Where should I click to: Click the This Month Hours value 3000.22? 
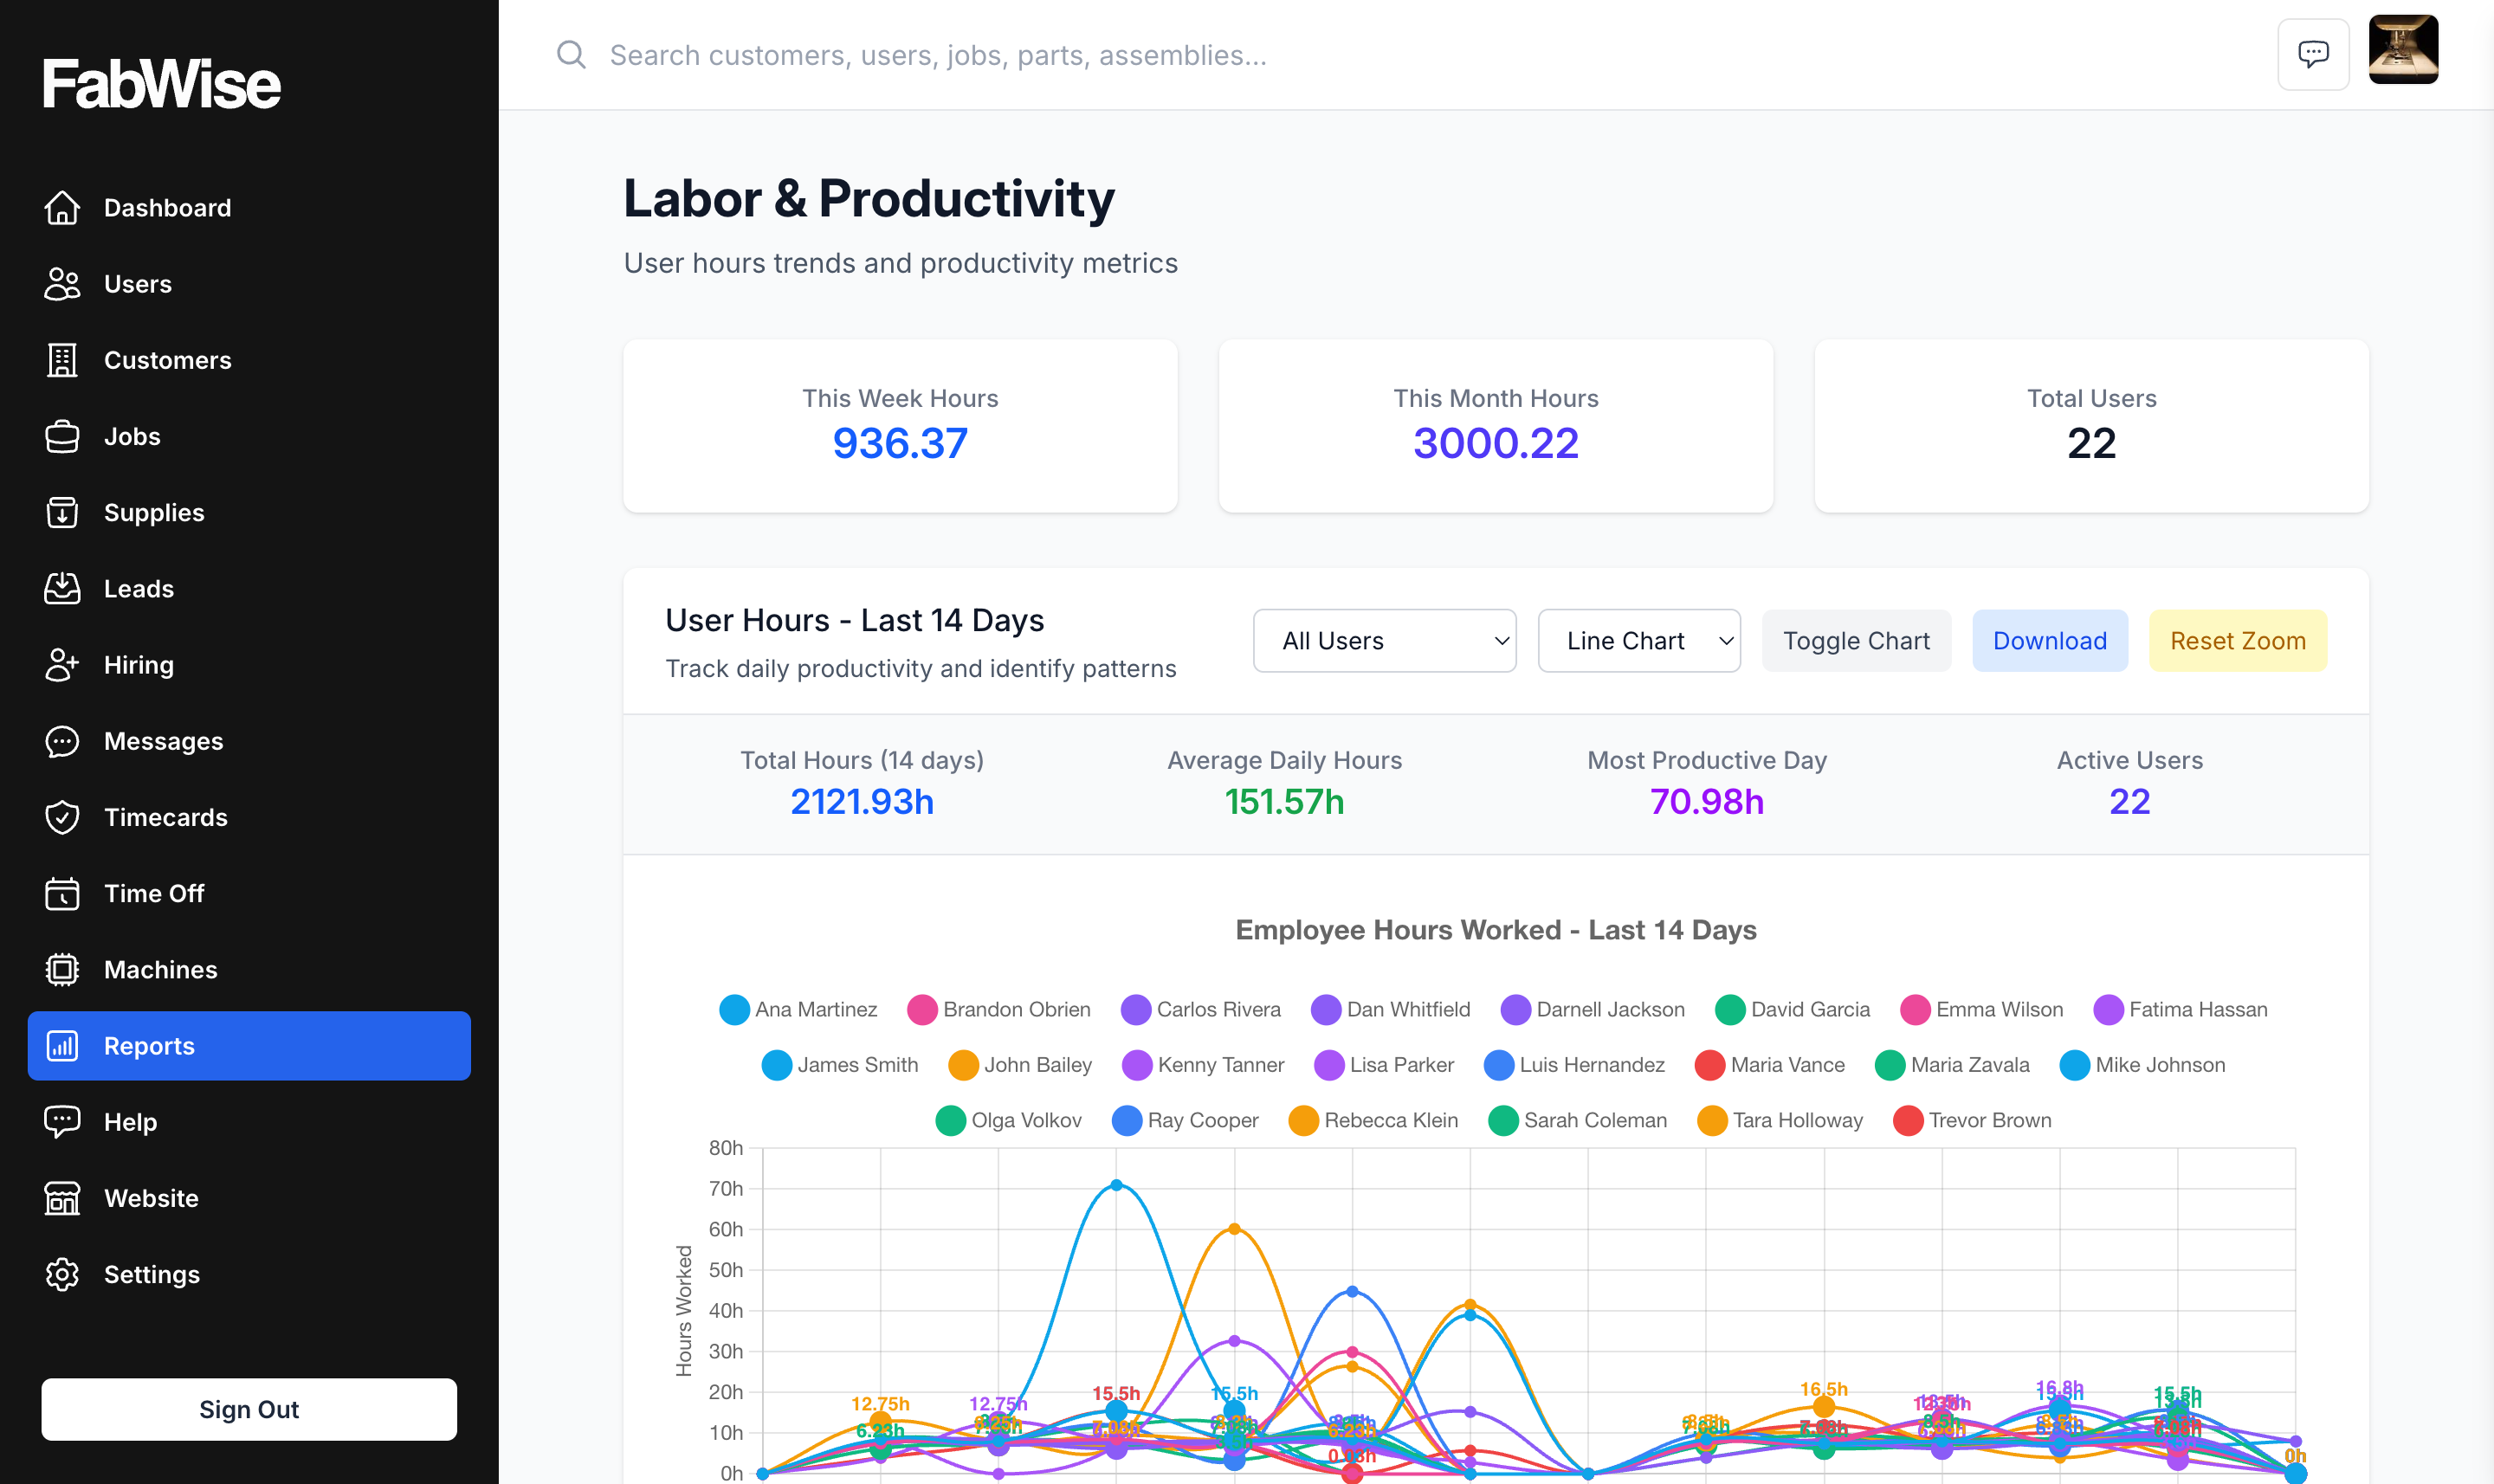1496,443
